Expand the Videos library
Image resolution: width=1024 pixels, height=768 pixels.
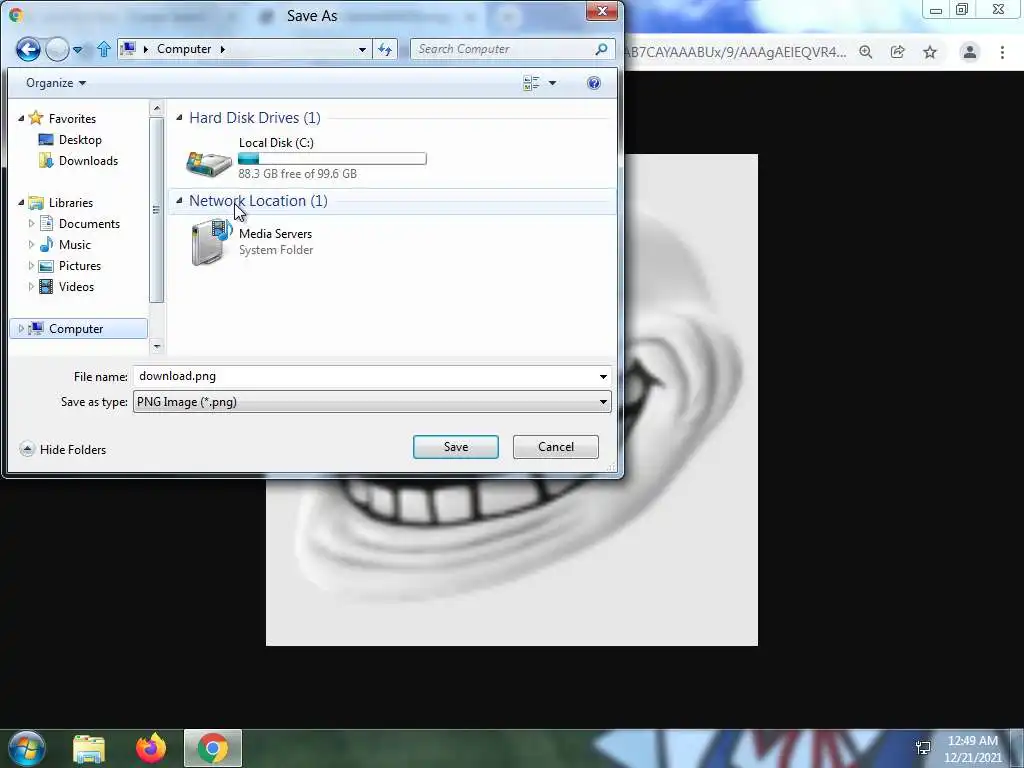(x=31, y=287)
